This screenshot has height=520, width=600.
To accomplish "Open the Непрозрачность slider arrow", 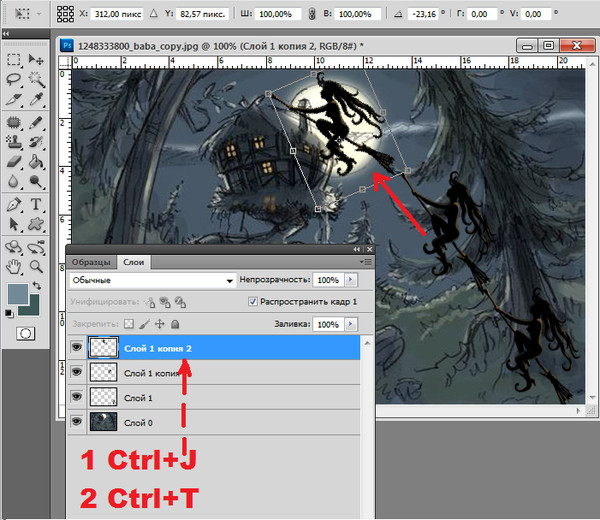I will [351, 280].
